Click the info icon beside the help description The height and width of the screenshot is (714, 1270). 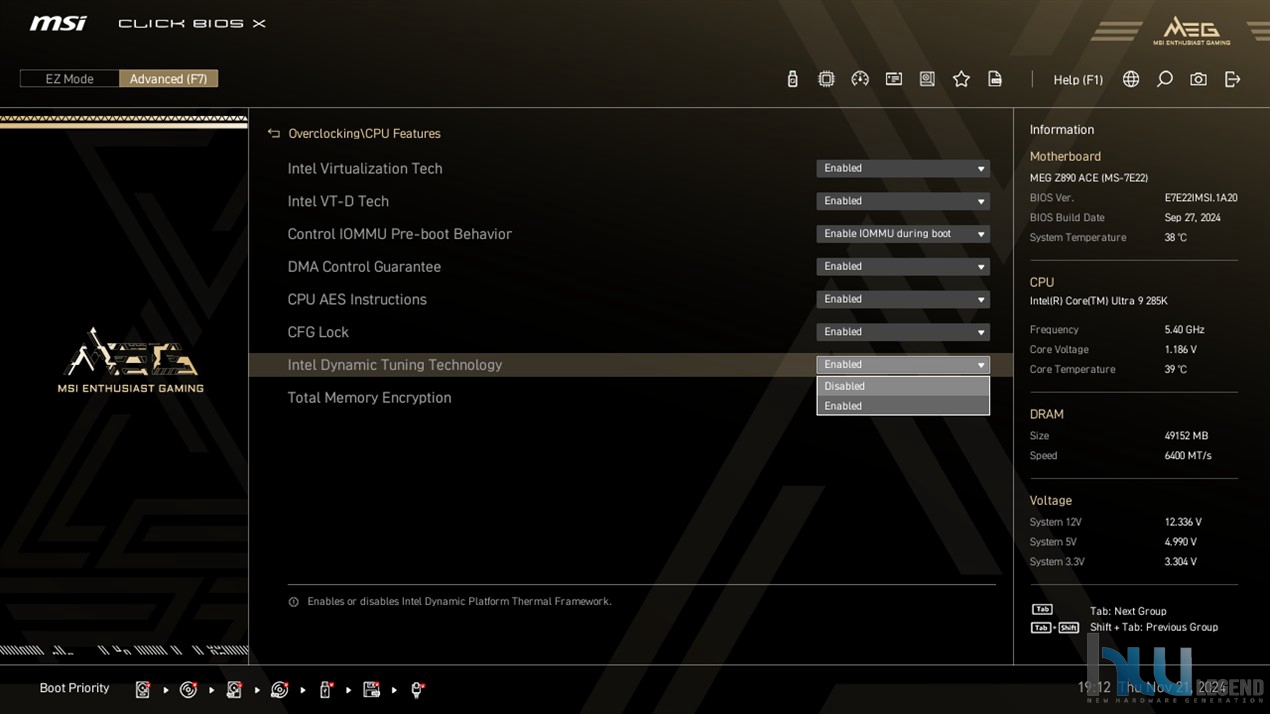click(x=293, y=602)
